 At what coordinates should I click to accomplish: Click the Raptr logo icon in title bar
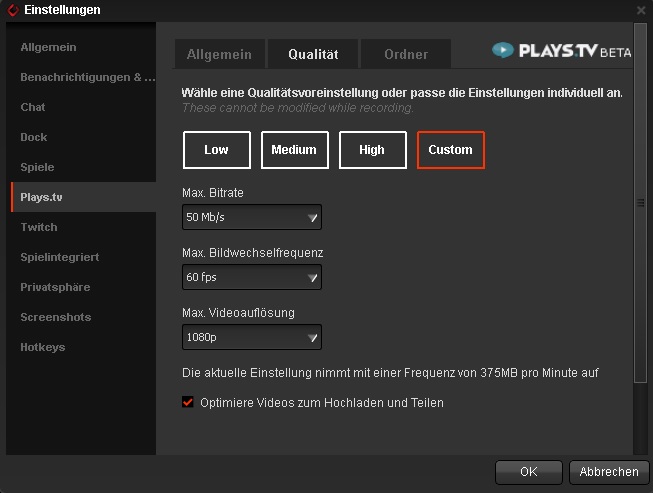pos(13,10)
